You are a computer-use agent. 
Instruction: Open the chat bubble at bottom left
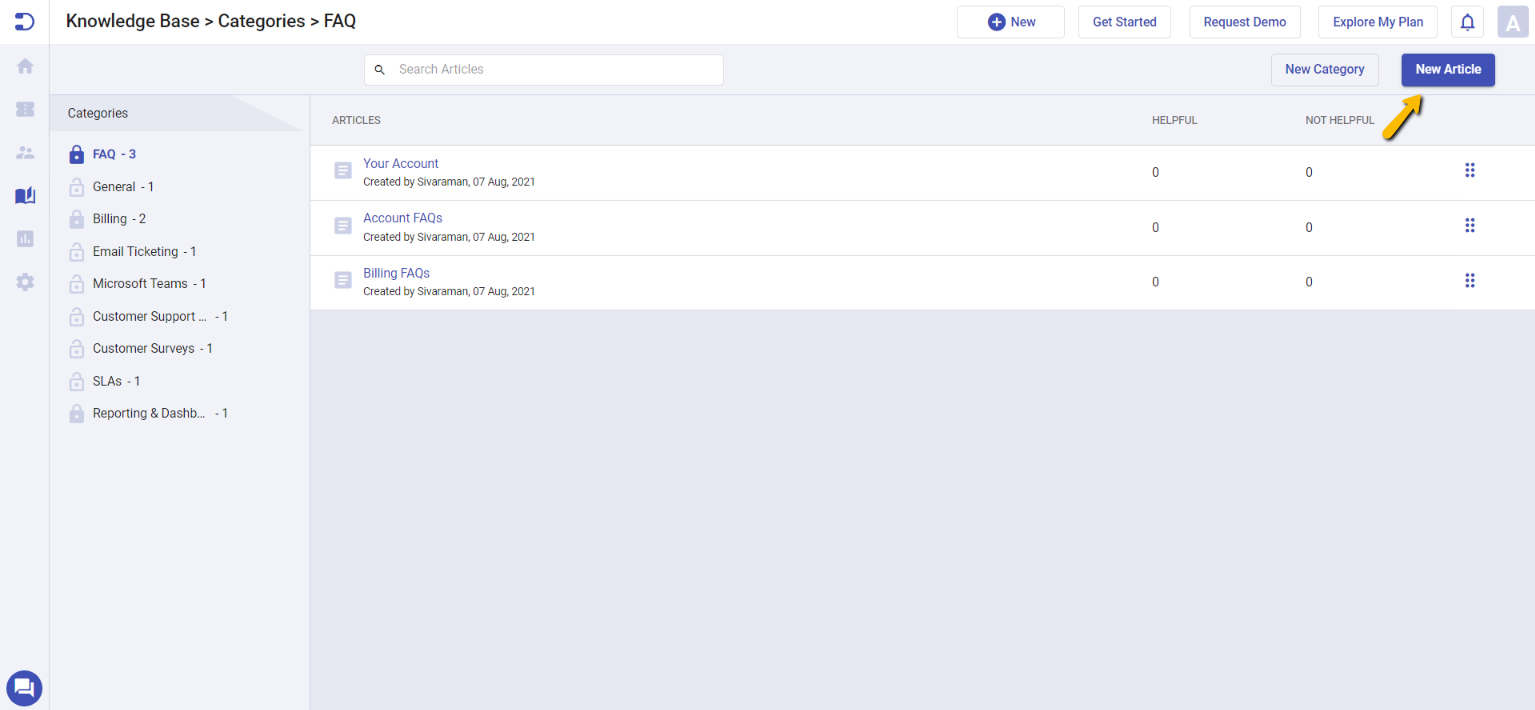click(x=24, y=688)
